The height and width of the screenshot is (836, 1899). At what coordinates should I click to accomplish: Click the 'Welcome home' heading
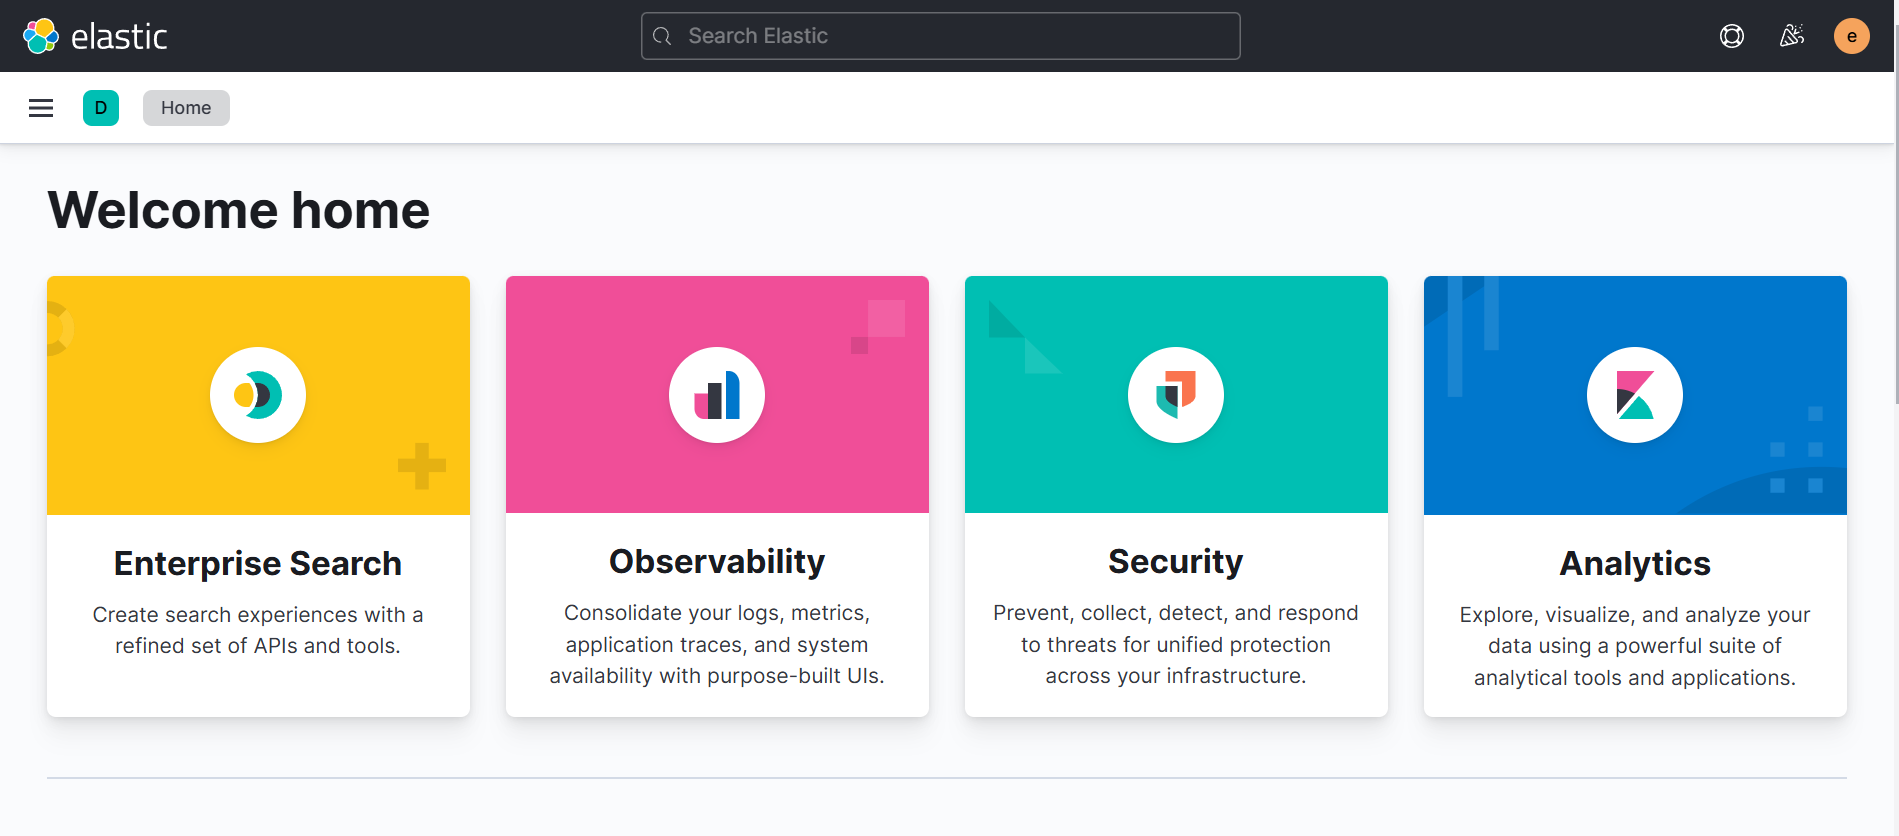pyautogui.click(x=239, y=210)
